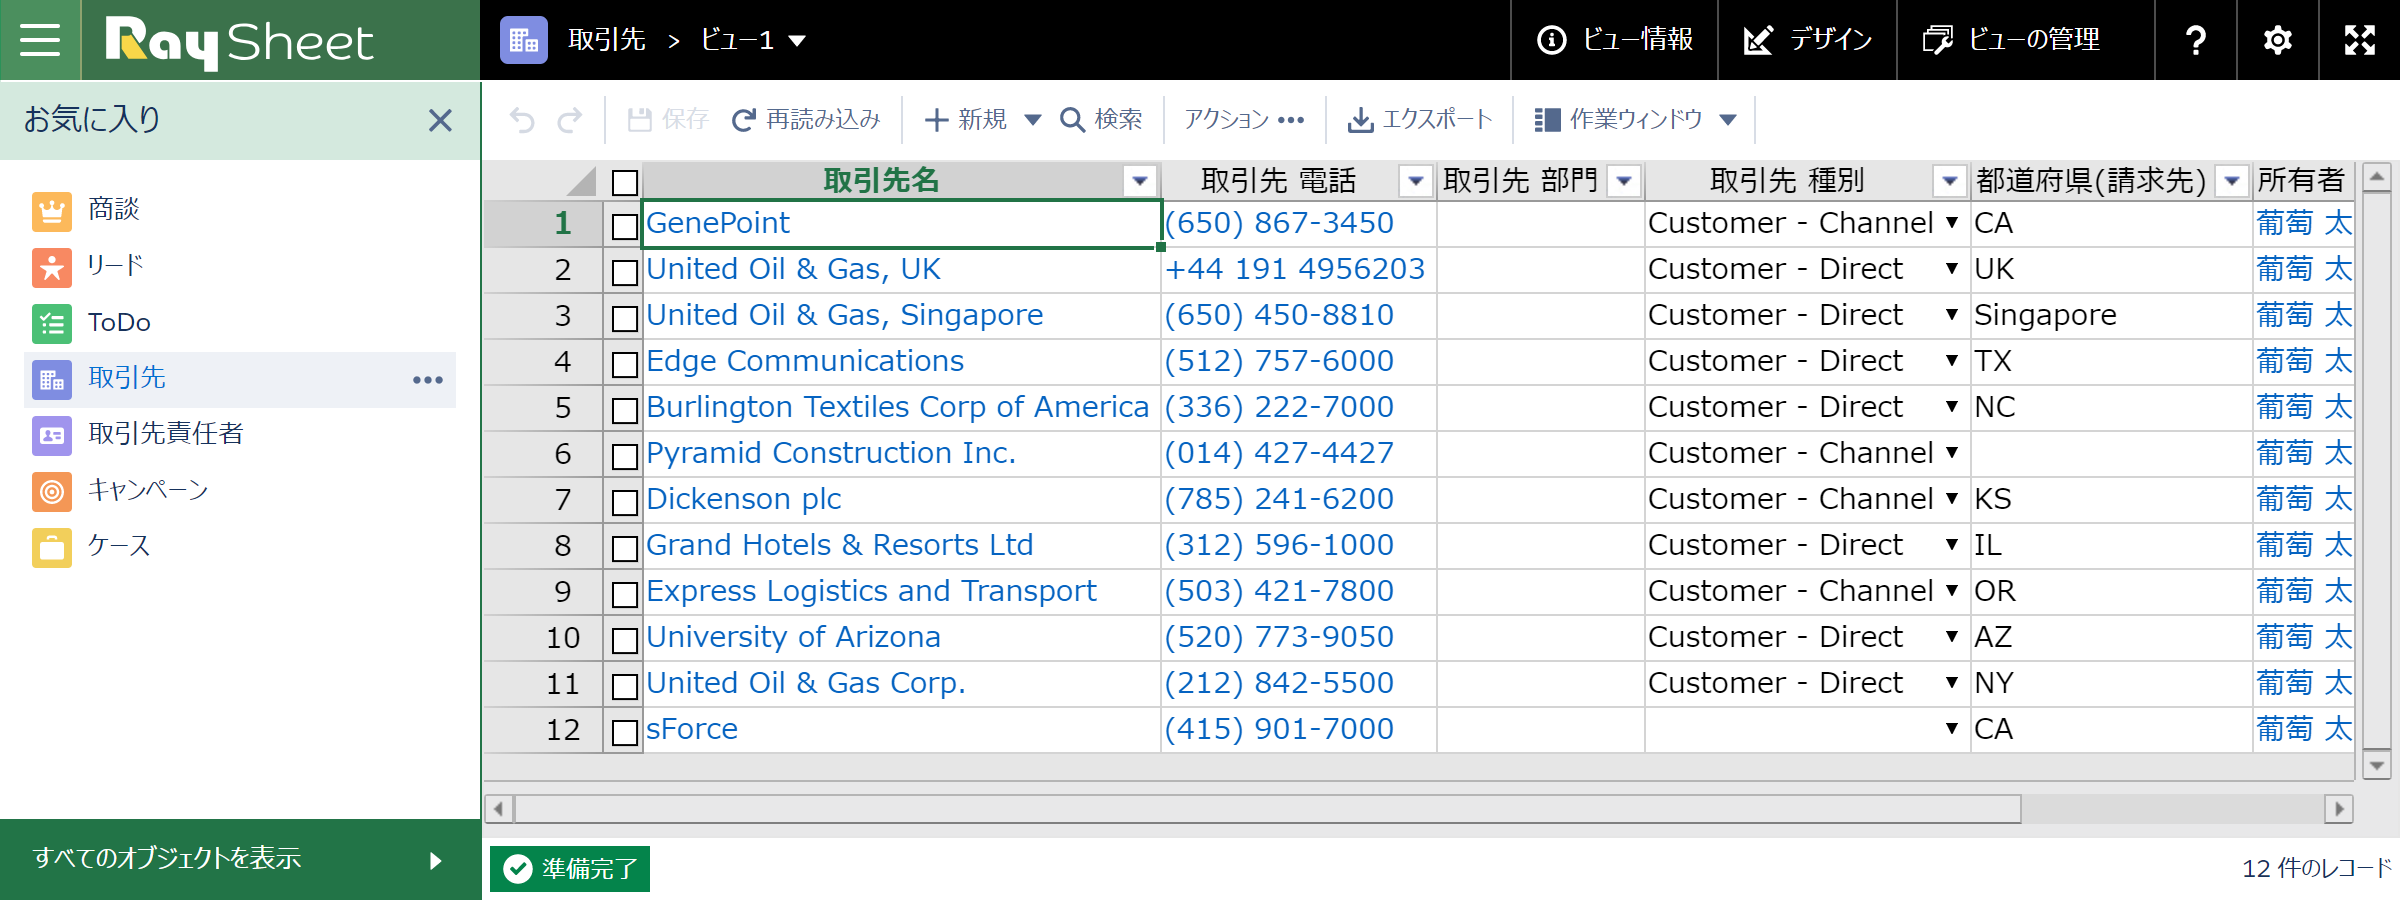Click the 保存 save icon
Image resolution: width=2400 pixels, height=900 pixels.
click(639, 120)
